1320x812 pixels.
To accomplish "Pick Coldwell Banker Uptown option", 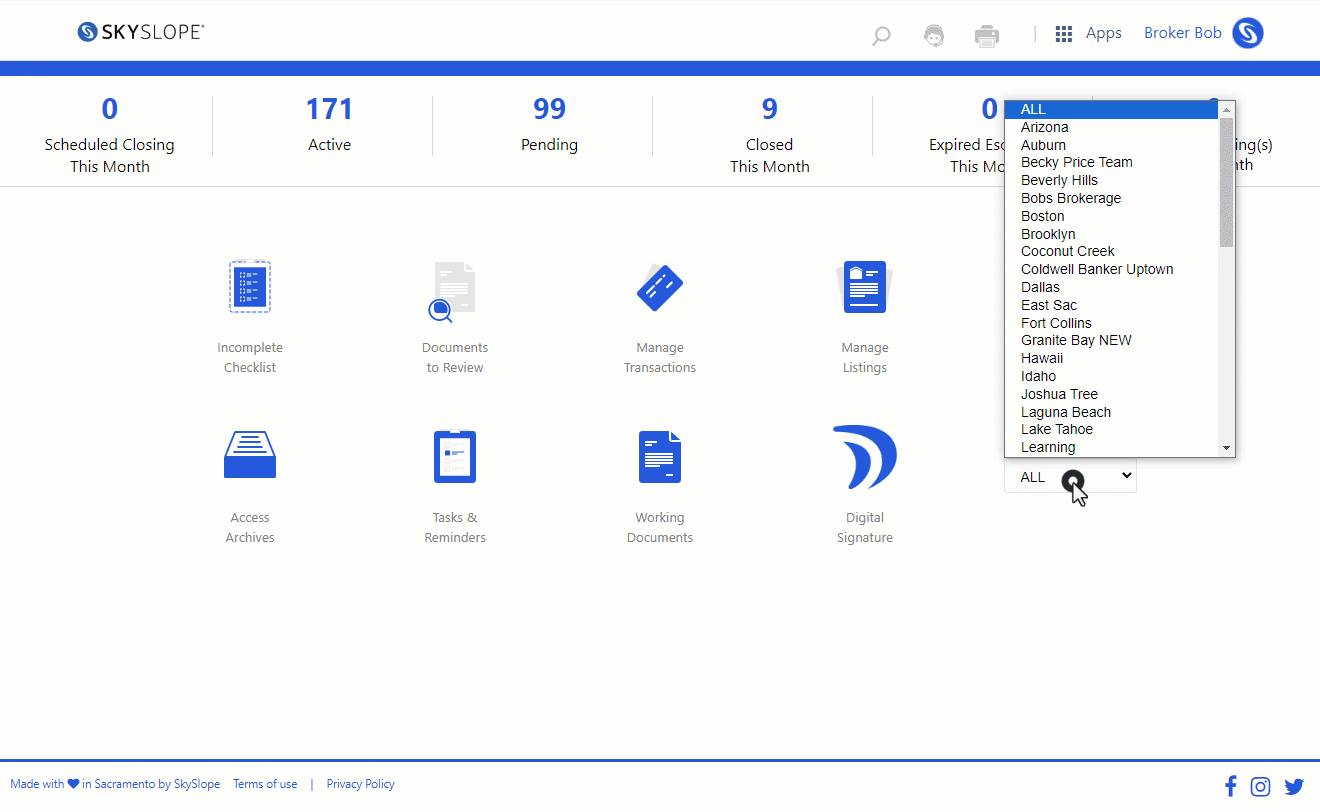I will [1112, 269].
